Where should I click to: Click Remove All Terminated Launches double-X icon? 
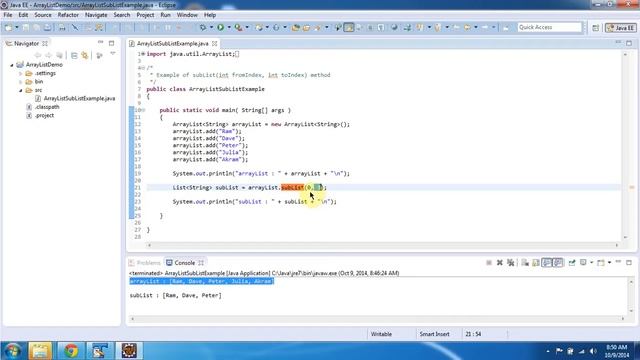[x=511, y=262]
